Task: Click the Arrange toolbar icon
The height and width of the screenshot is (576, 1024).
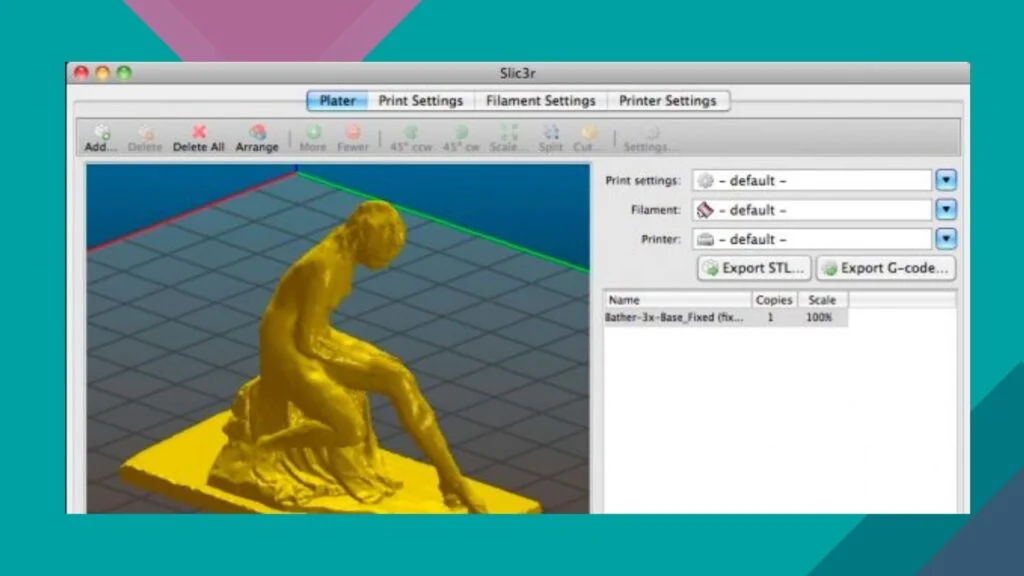Action: (257, 133)
